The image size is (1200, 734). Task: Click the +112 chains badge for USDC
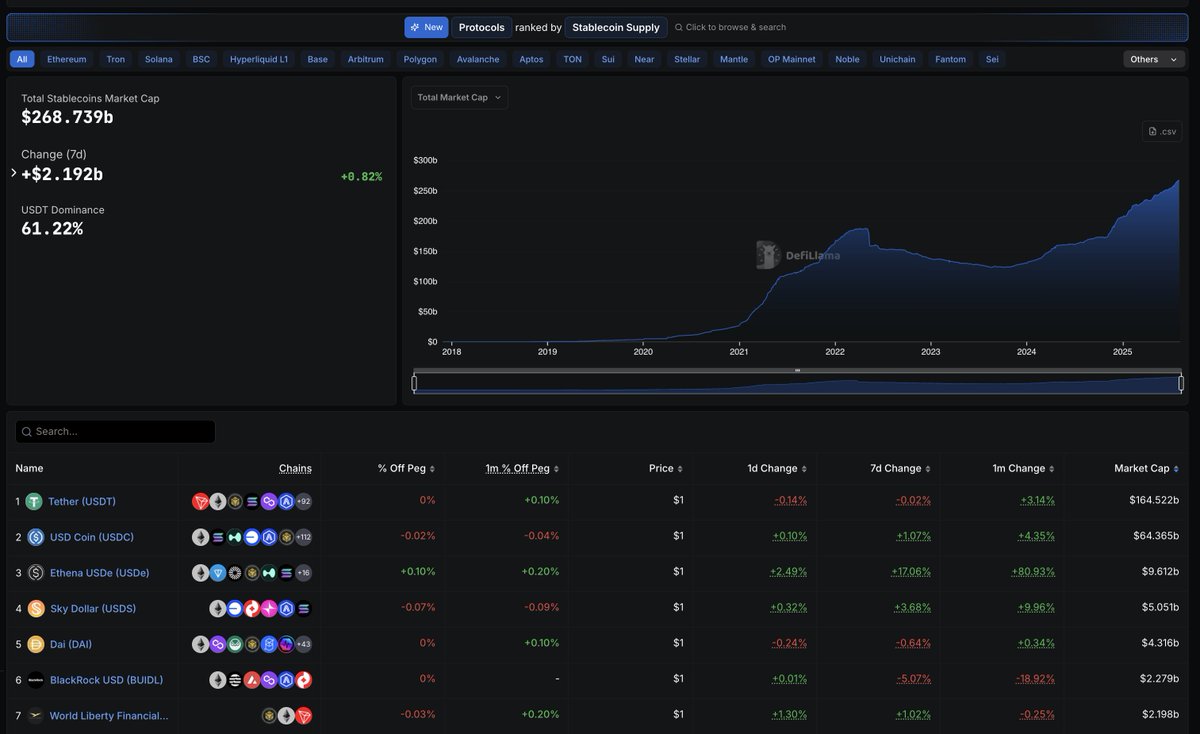(x=303, y=537)
